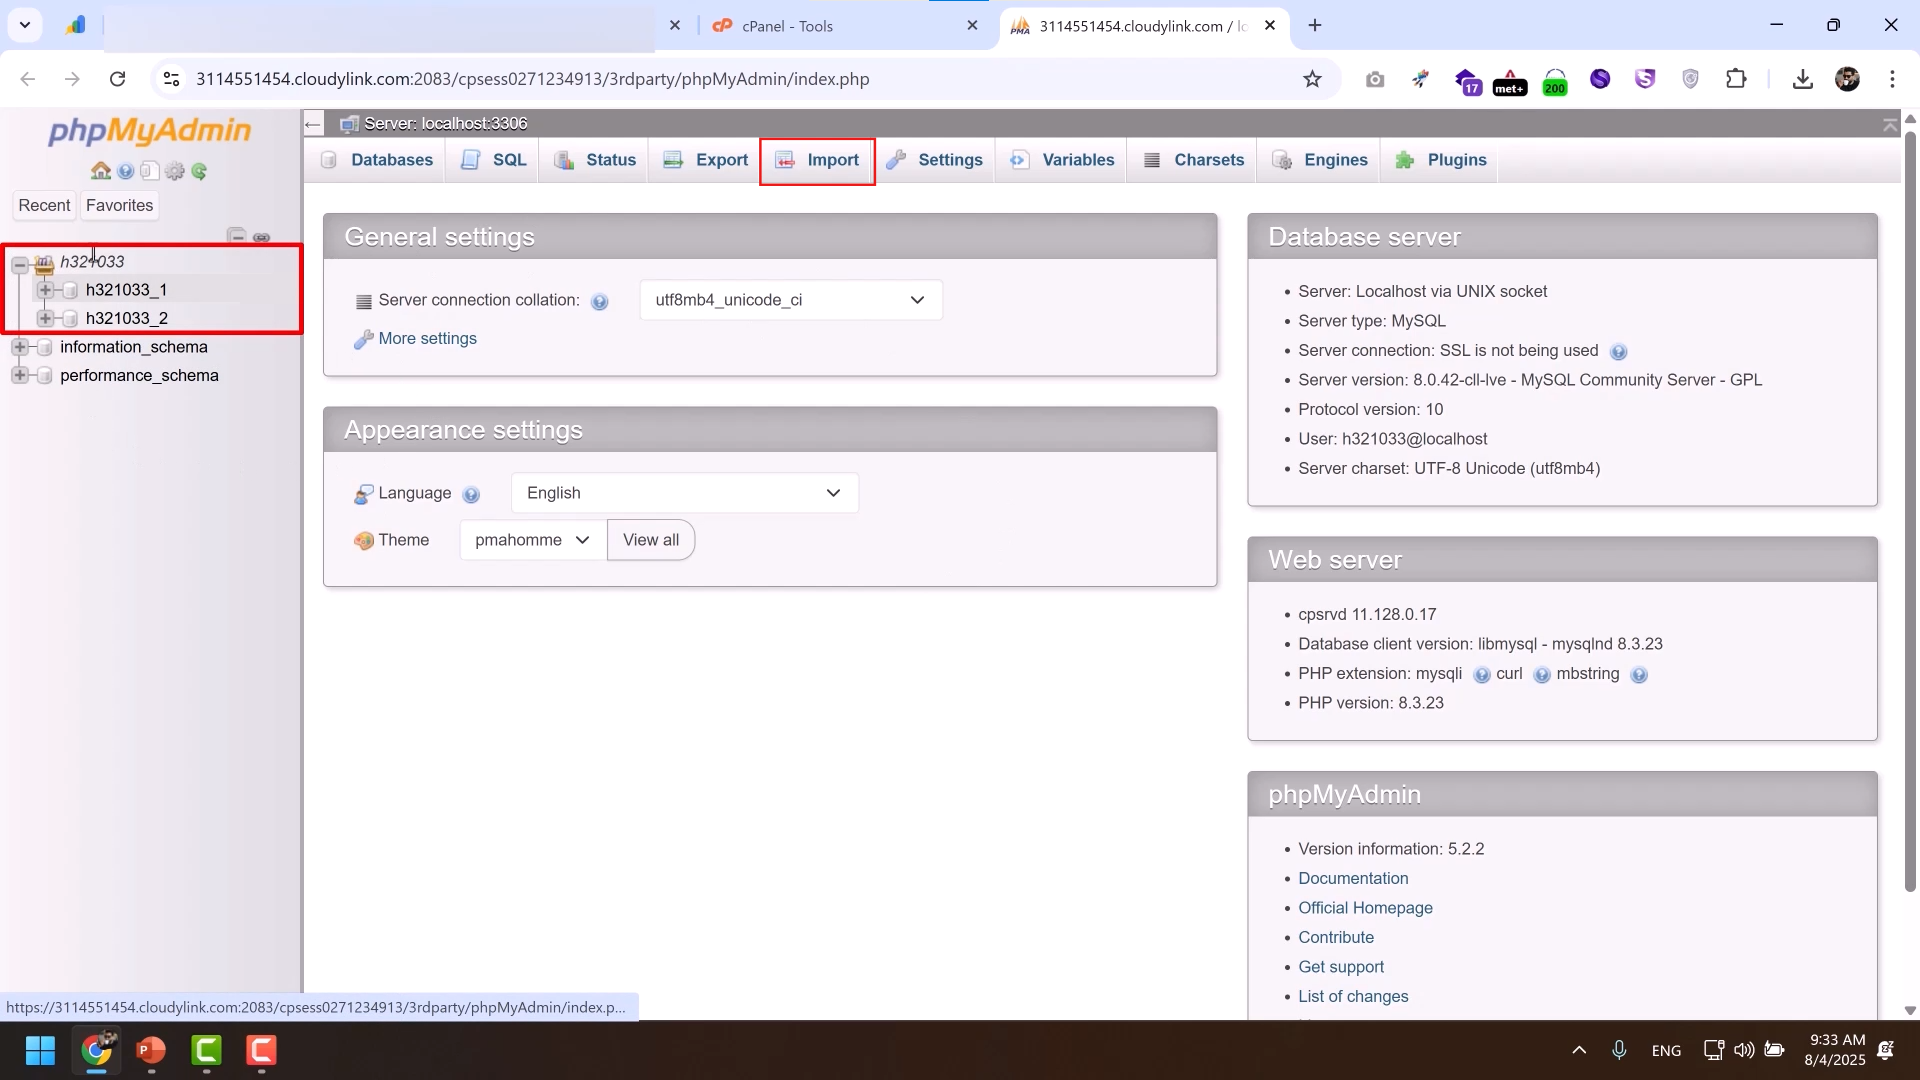Open help icon next to mbstring extension

tap(1638, 675)
